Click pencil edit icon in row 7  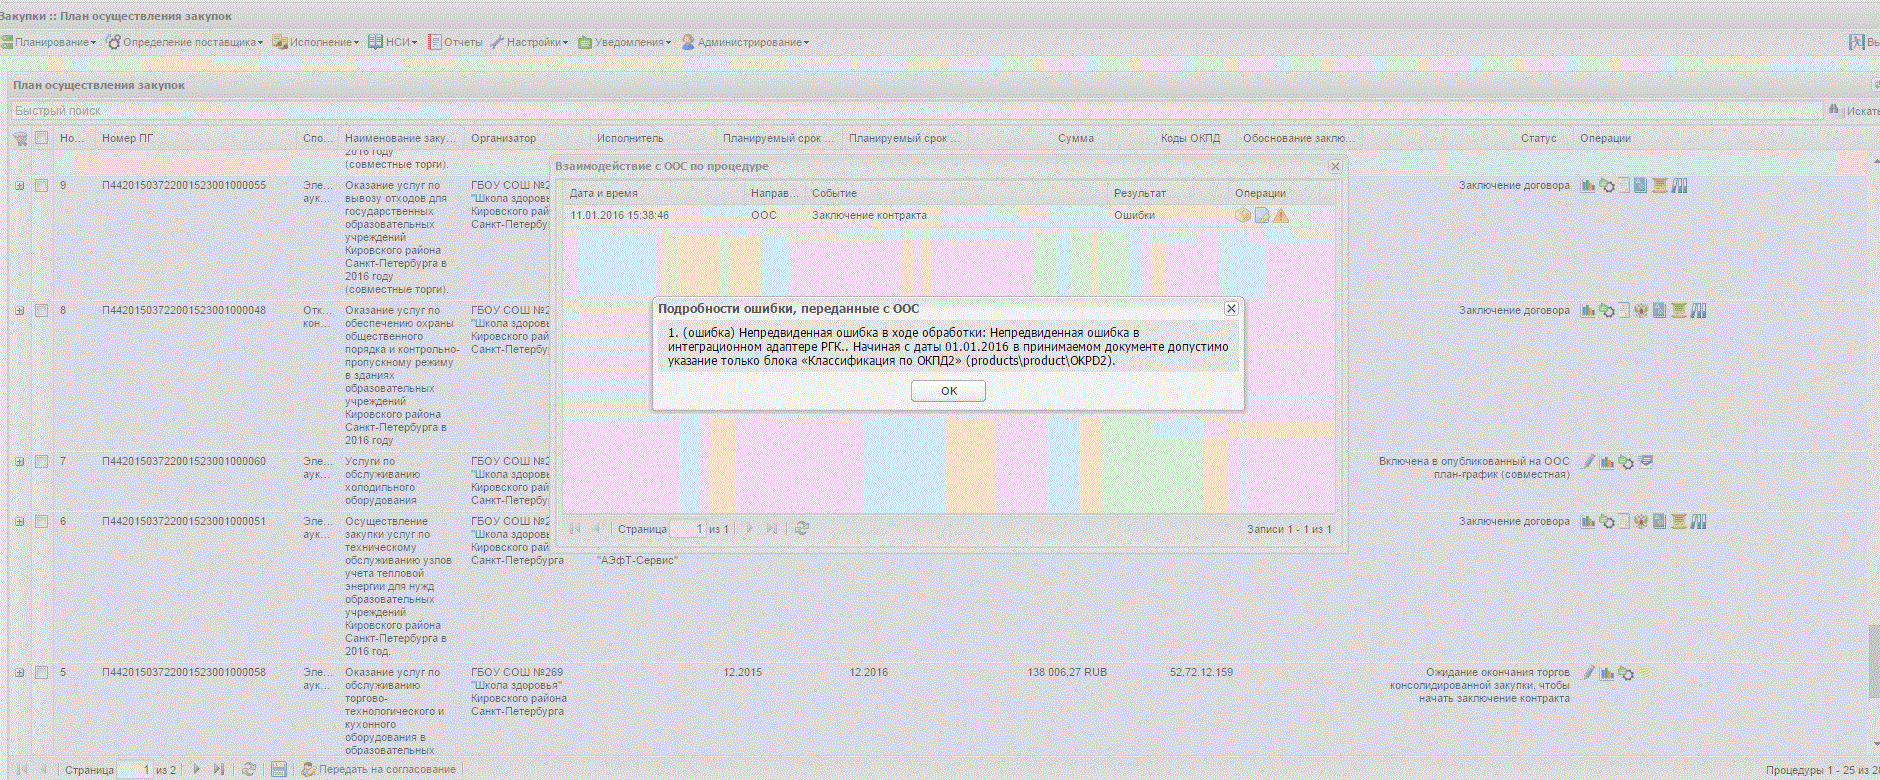click(1588, 461)
